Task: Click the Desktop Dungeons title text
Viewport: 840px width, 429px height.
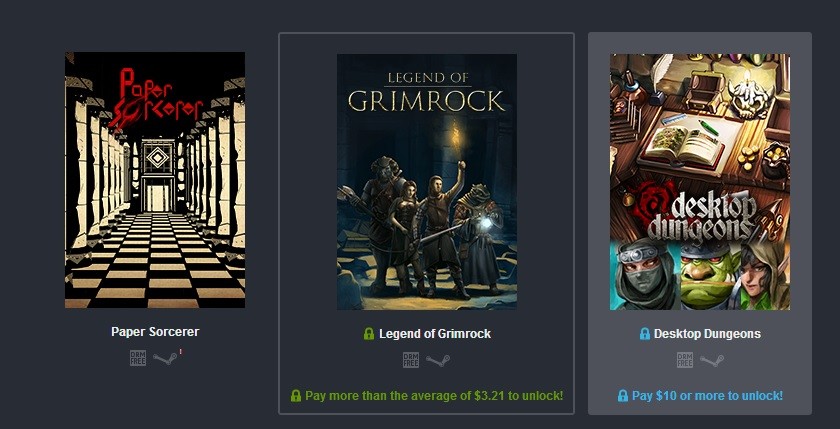Action: pos(707,334)
